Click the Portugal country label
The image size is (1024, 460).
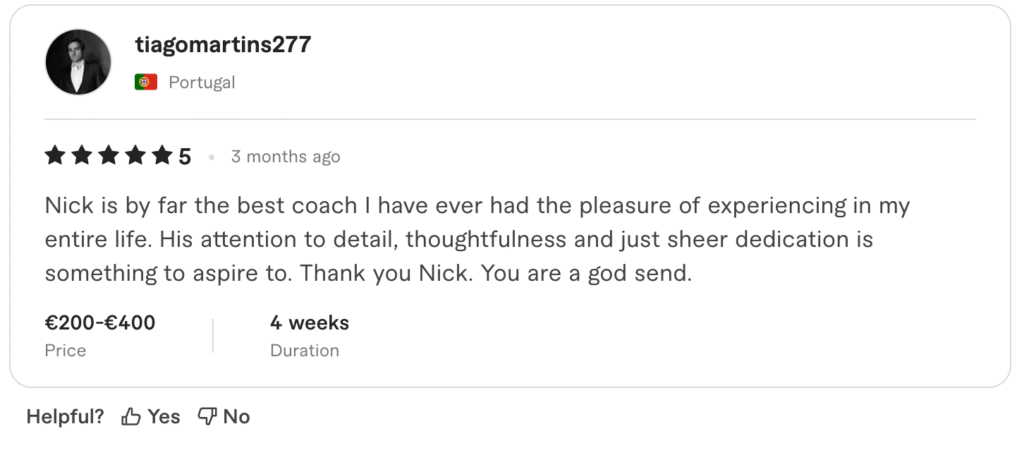point(201,82)
